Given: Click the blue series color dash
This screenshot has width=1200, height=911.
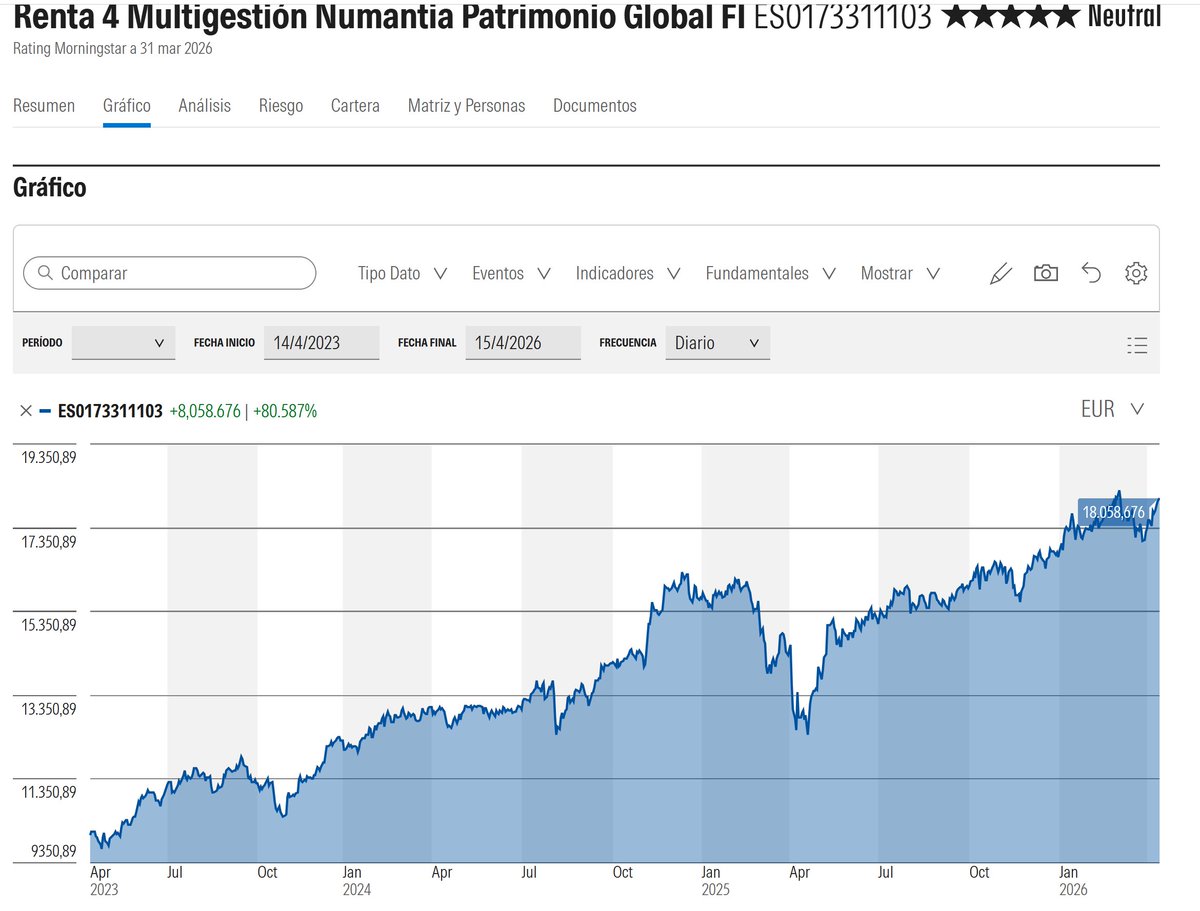Looking at the screenshot, I should [x=45, y=411].
